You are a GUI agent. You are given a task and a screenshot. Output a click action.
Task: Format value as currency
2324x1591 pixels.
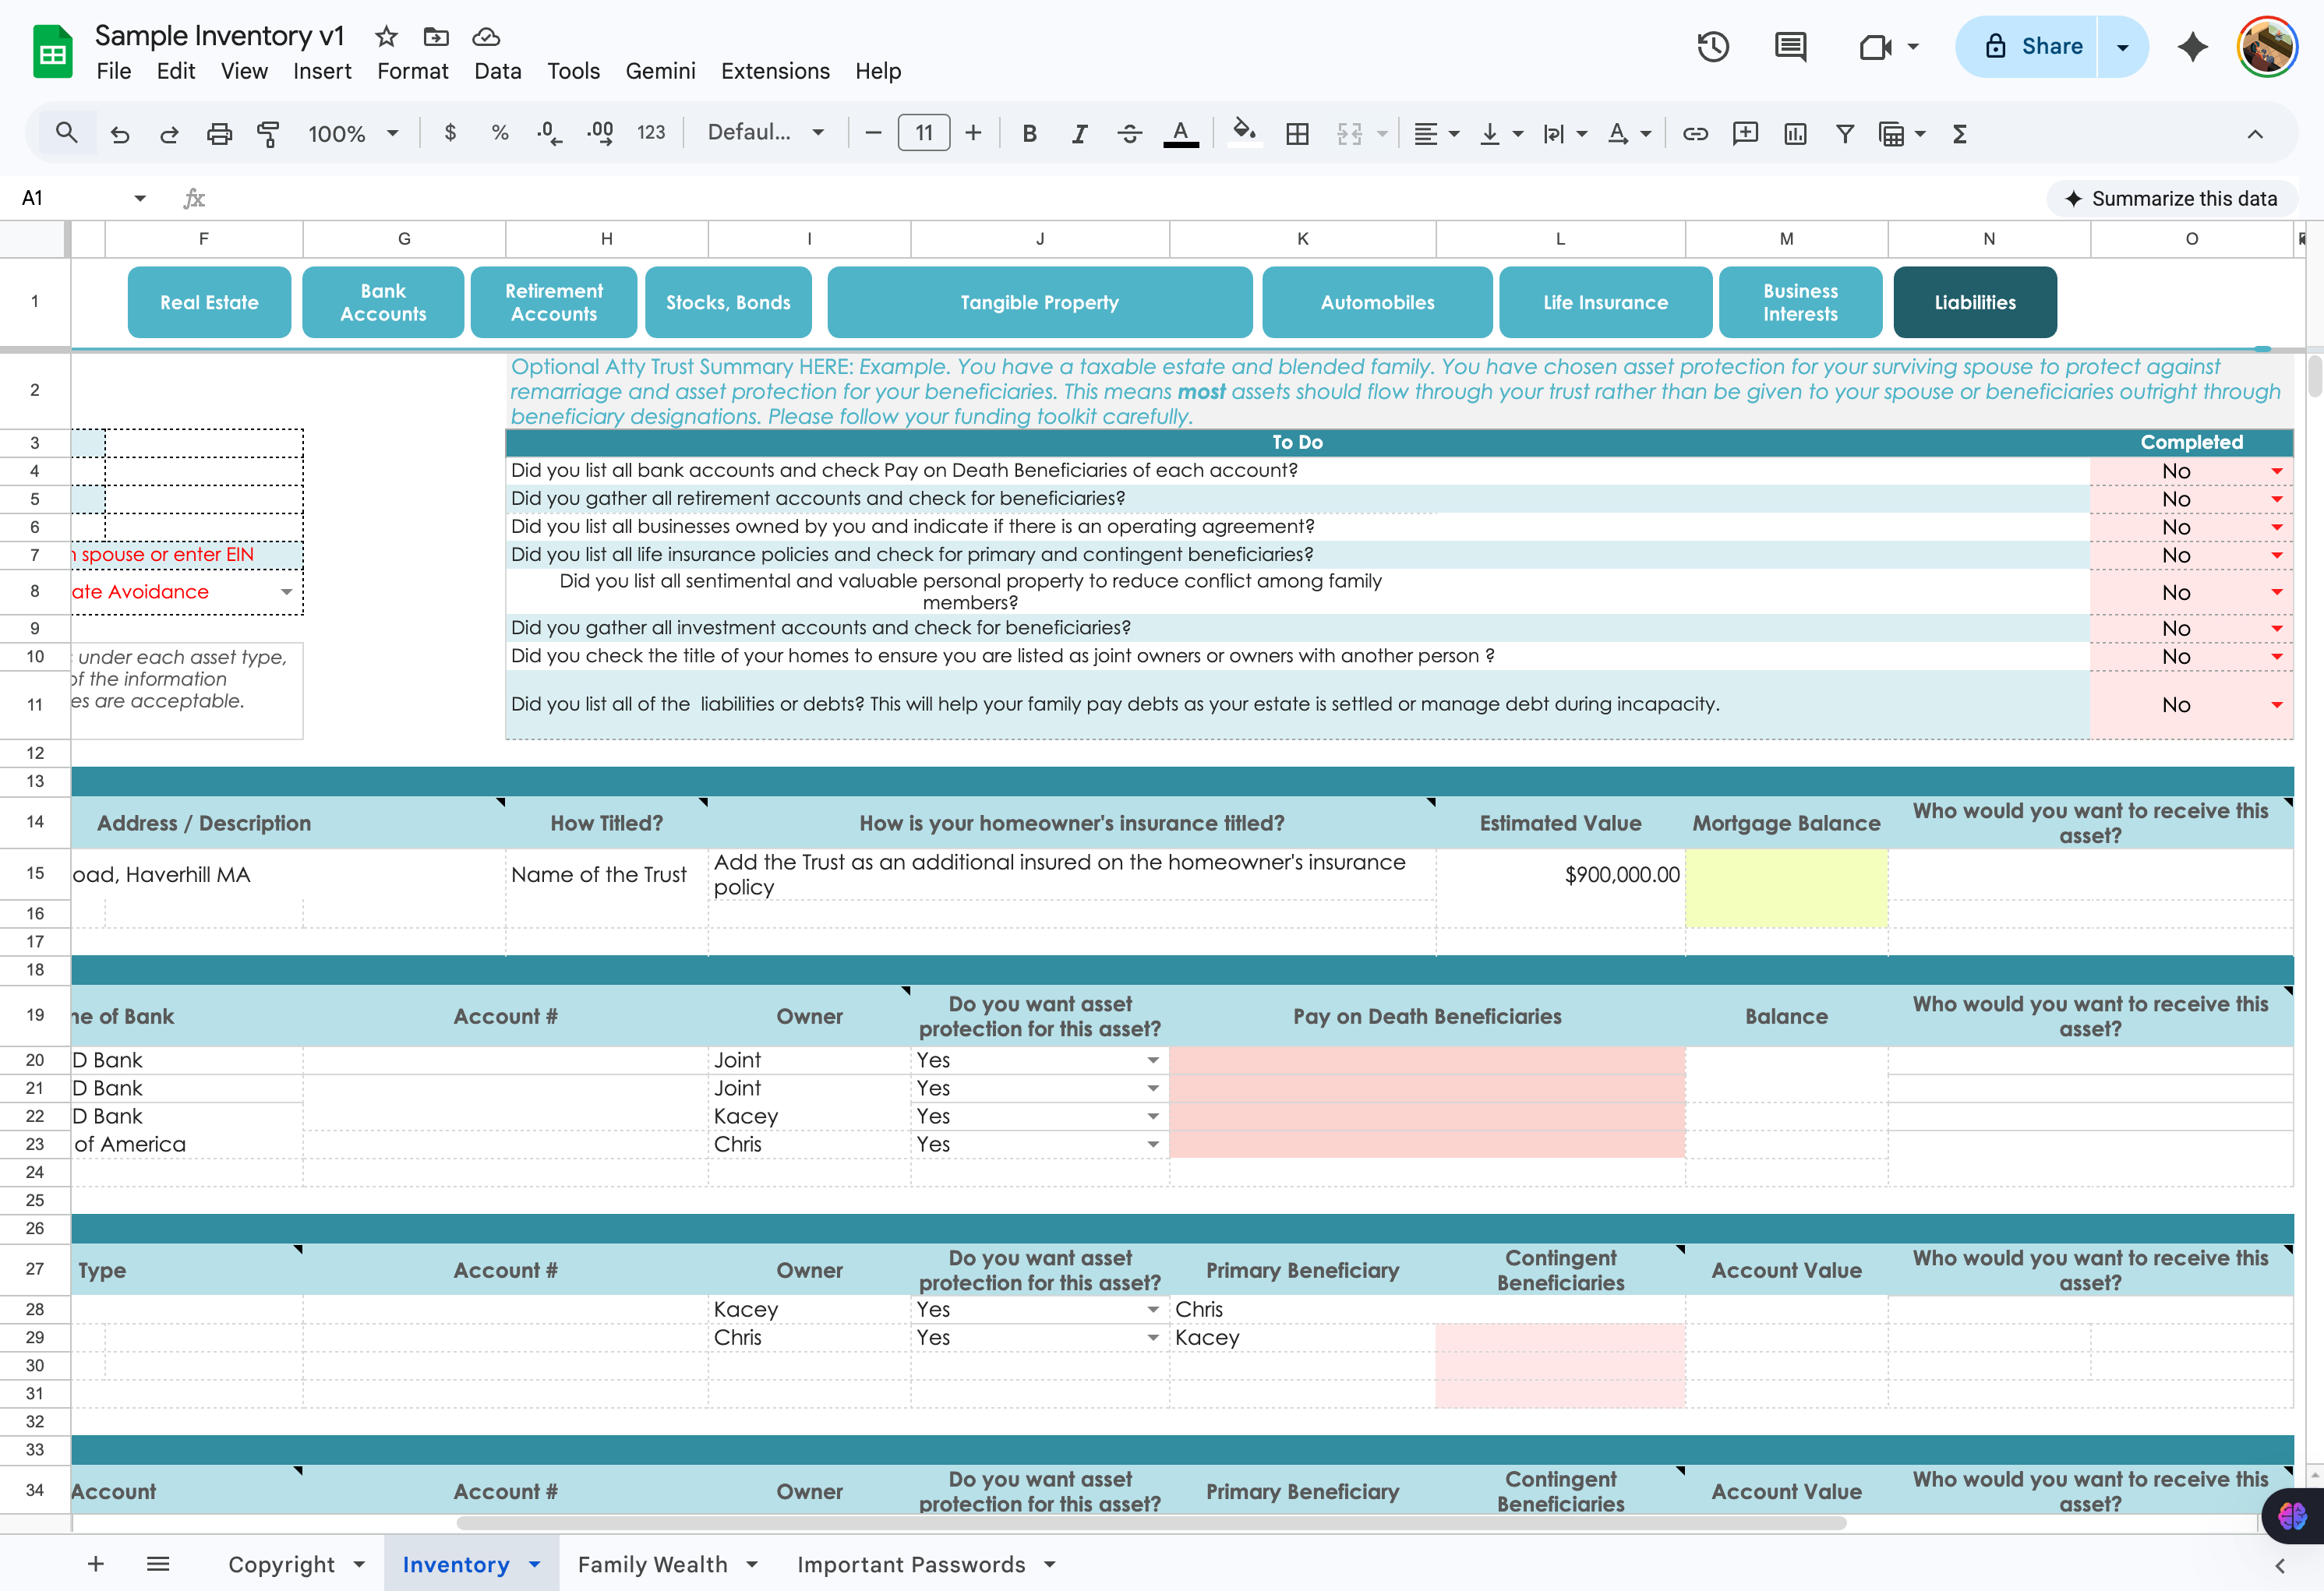click(x=450, y=133)
